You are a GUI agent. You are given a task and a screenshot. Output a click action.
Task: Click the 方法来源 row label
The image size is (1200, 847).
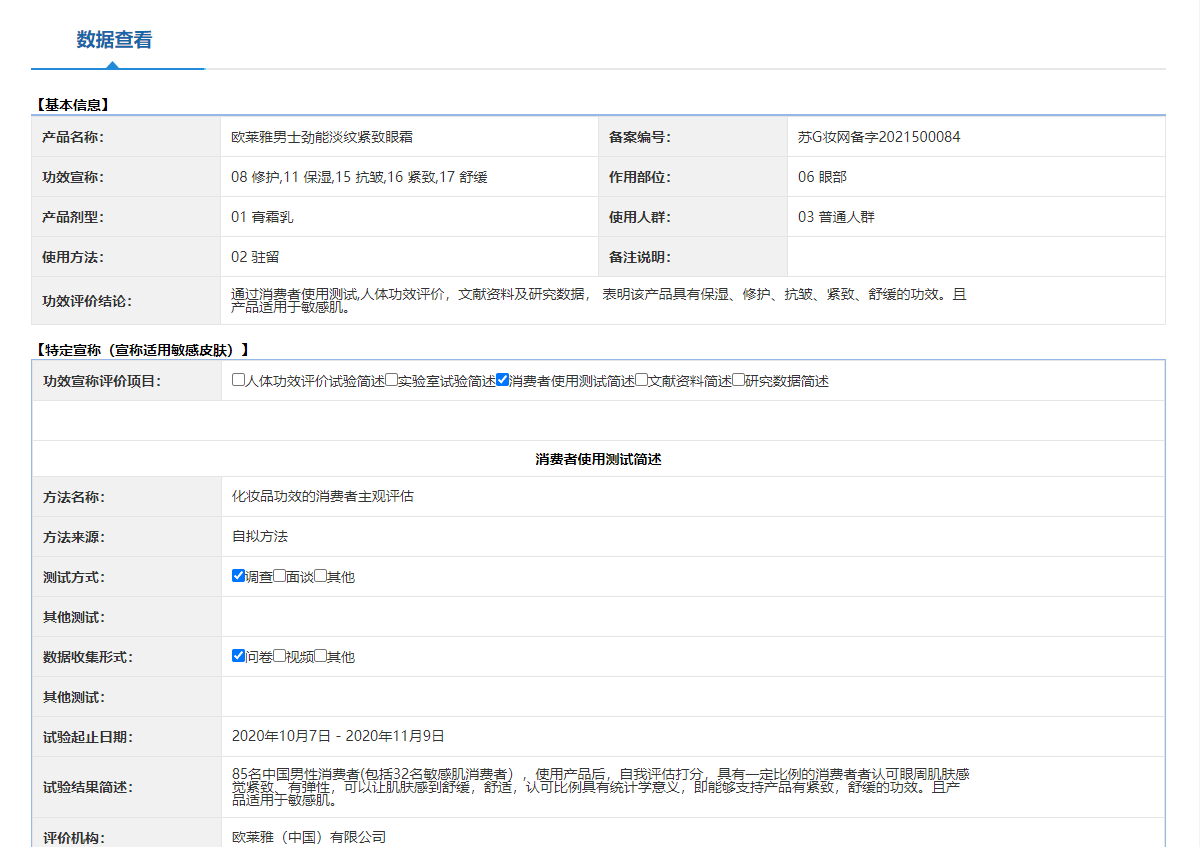pyautogui.click(x=73, y=537)
